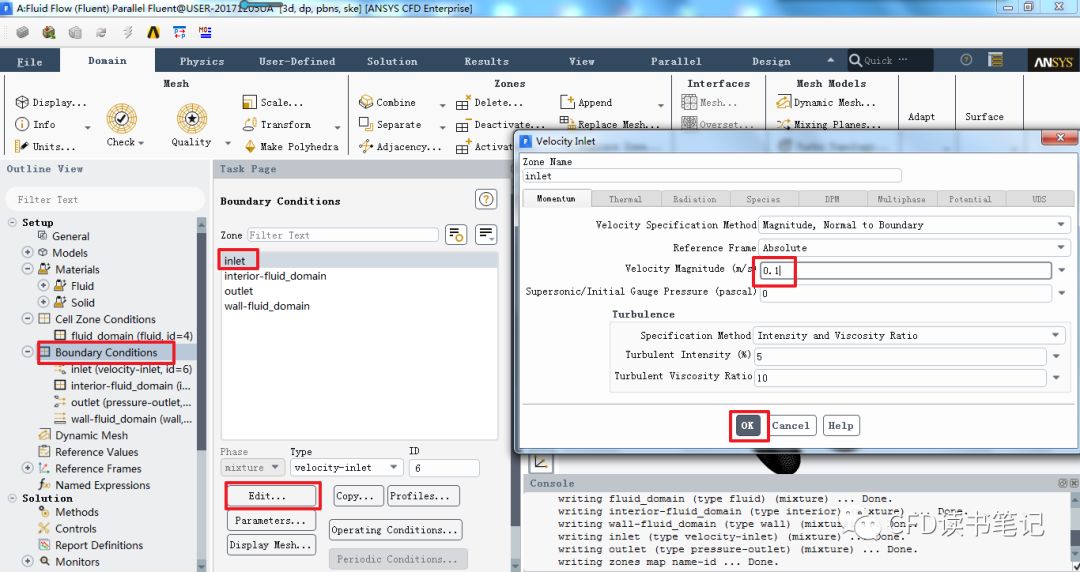1080x572 pixels.
Task: Click the ribbon layout icon beside help
Action: click(995, 60)
